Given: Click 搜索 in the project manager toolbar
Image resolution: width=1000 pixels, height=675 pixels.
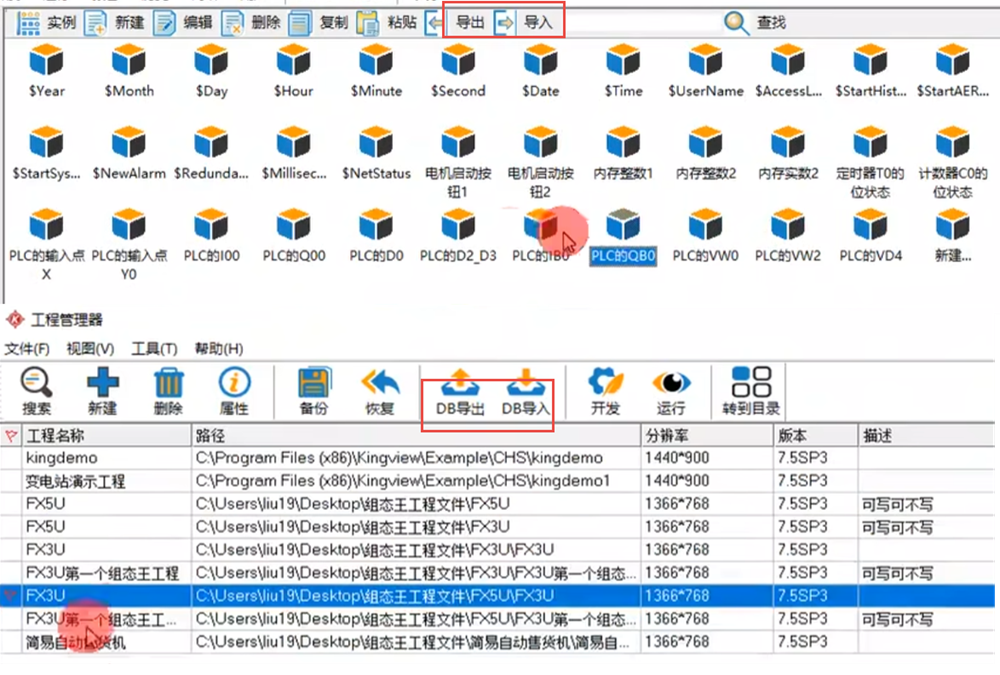Looking at the screenshot, I should (x=36, y=392).
